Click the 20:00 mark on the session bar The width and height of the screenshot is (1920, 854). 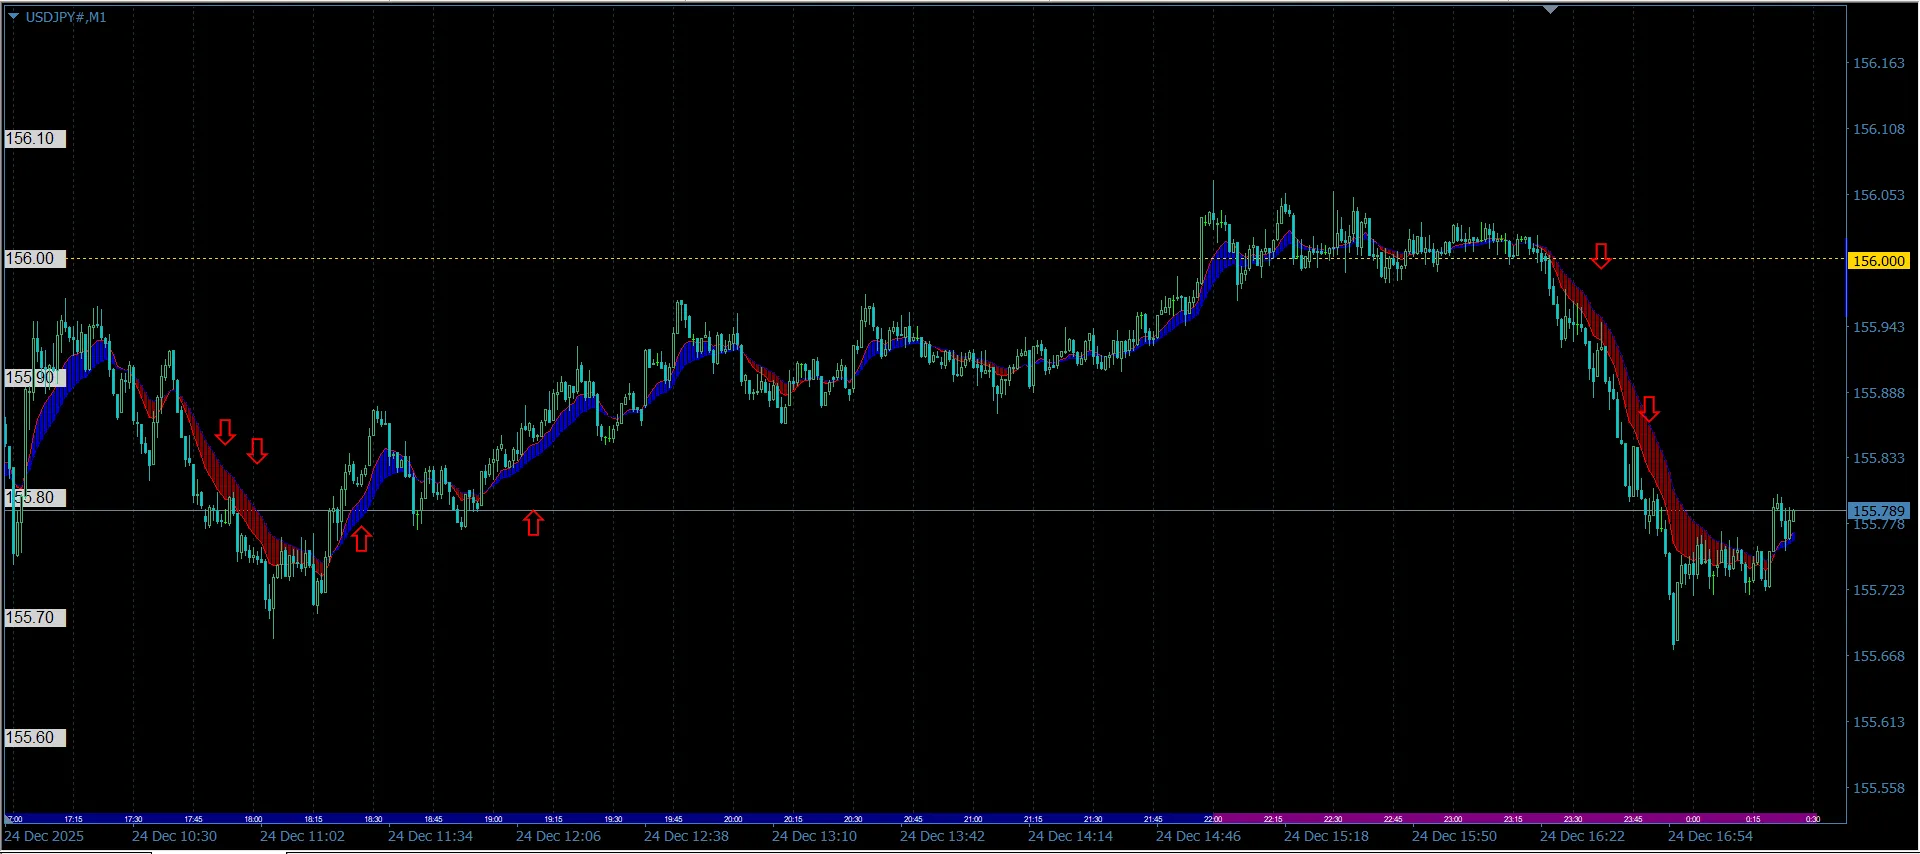pos(733,819)
